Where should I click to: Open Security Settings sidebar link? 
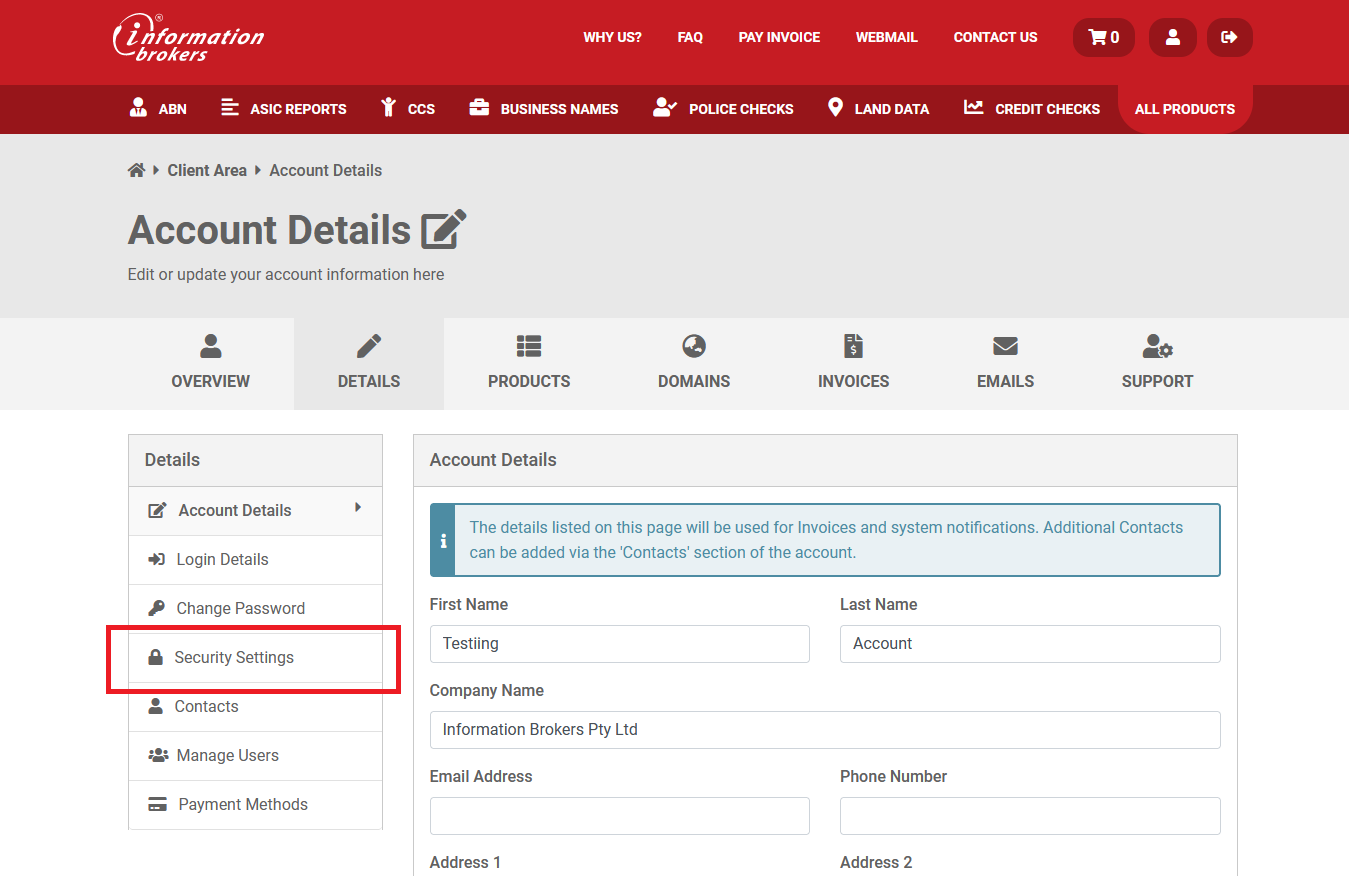tap(256, 658)
